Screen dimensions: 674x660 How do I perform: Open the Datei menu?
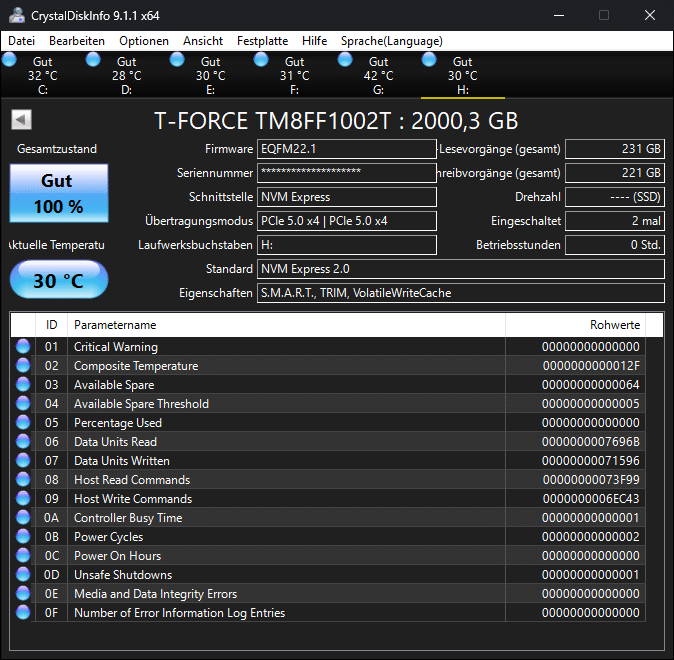pos(21,41)
